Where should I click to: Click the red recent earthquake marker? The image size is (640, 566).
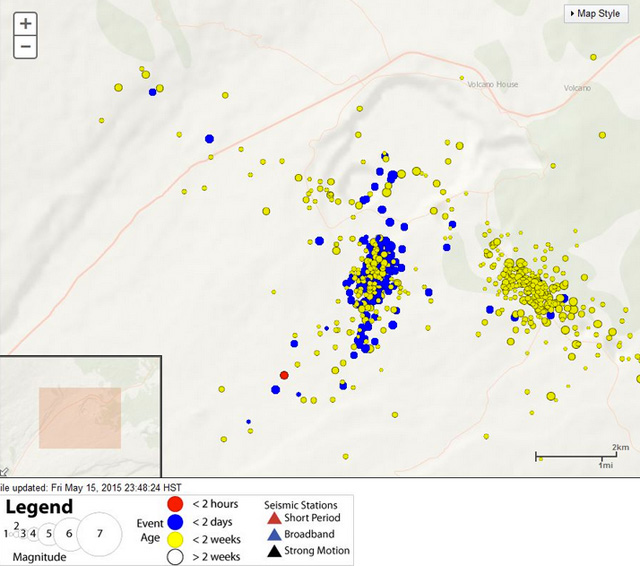(x=284, y=375)
